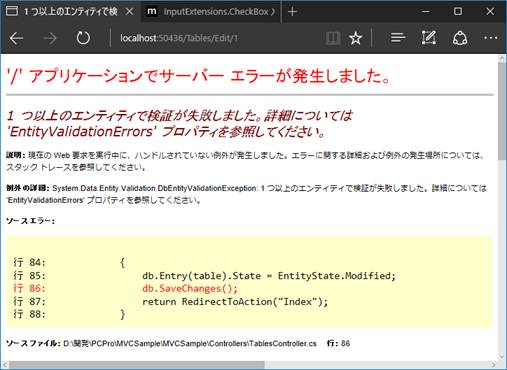This screenshot has width=507, height=370.
Task: Click the horizontal scrollbar thumb
Action: [x=137, y=365]
